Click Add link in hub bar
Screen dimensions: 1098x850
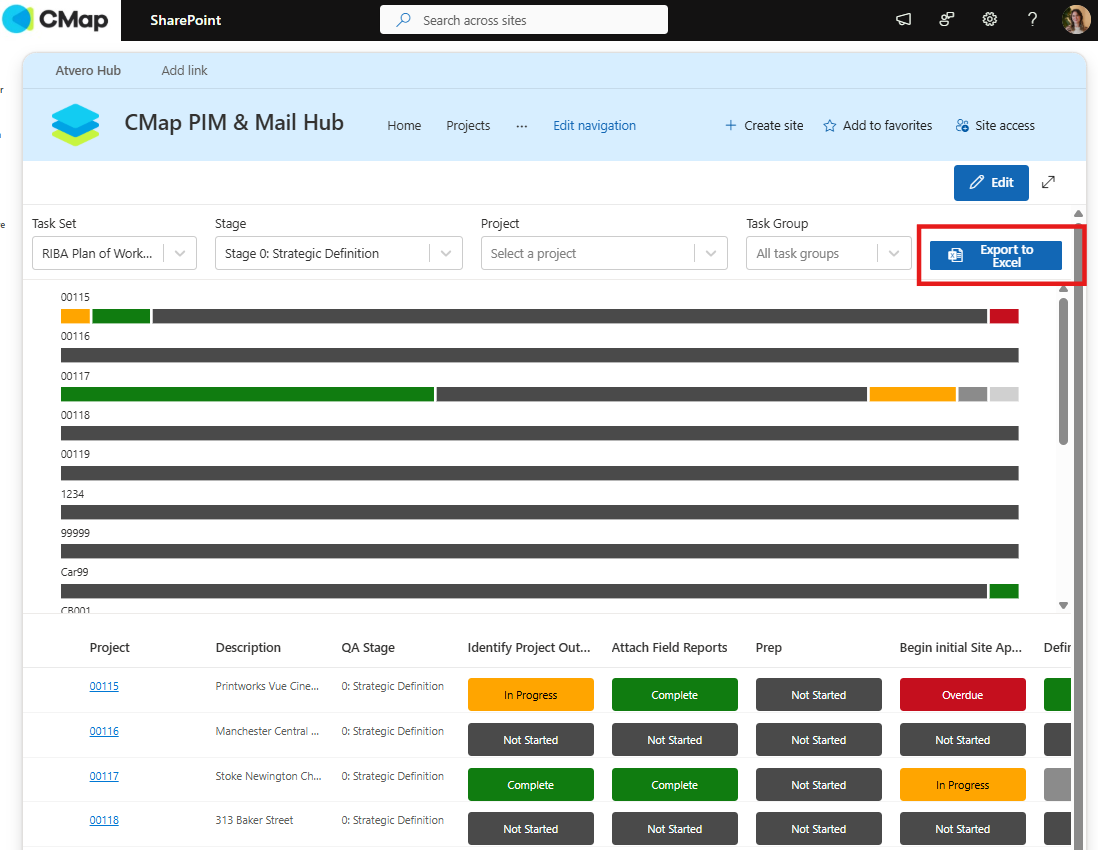click(184, 71)
